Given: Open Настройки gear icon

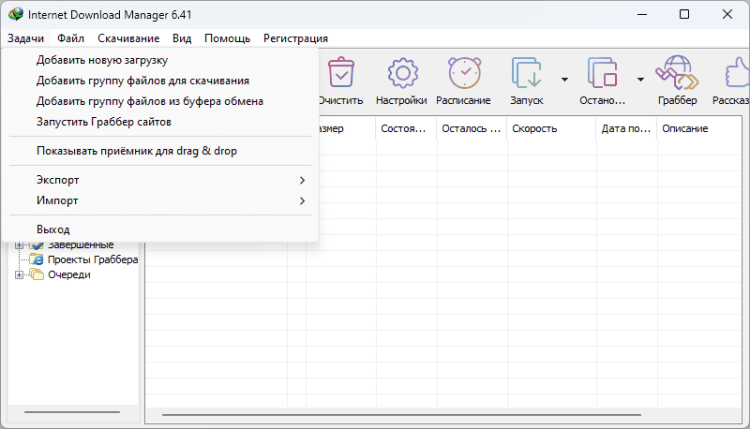Looking at the screenshot, I should tap(403, 73).
